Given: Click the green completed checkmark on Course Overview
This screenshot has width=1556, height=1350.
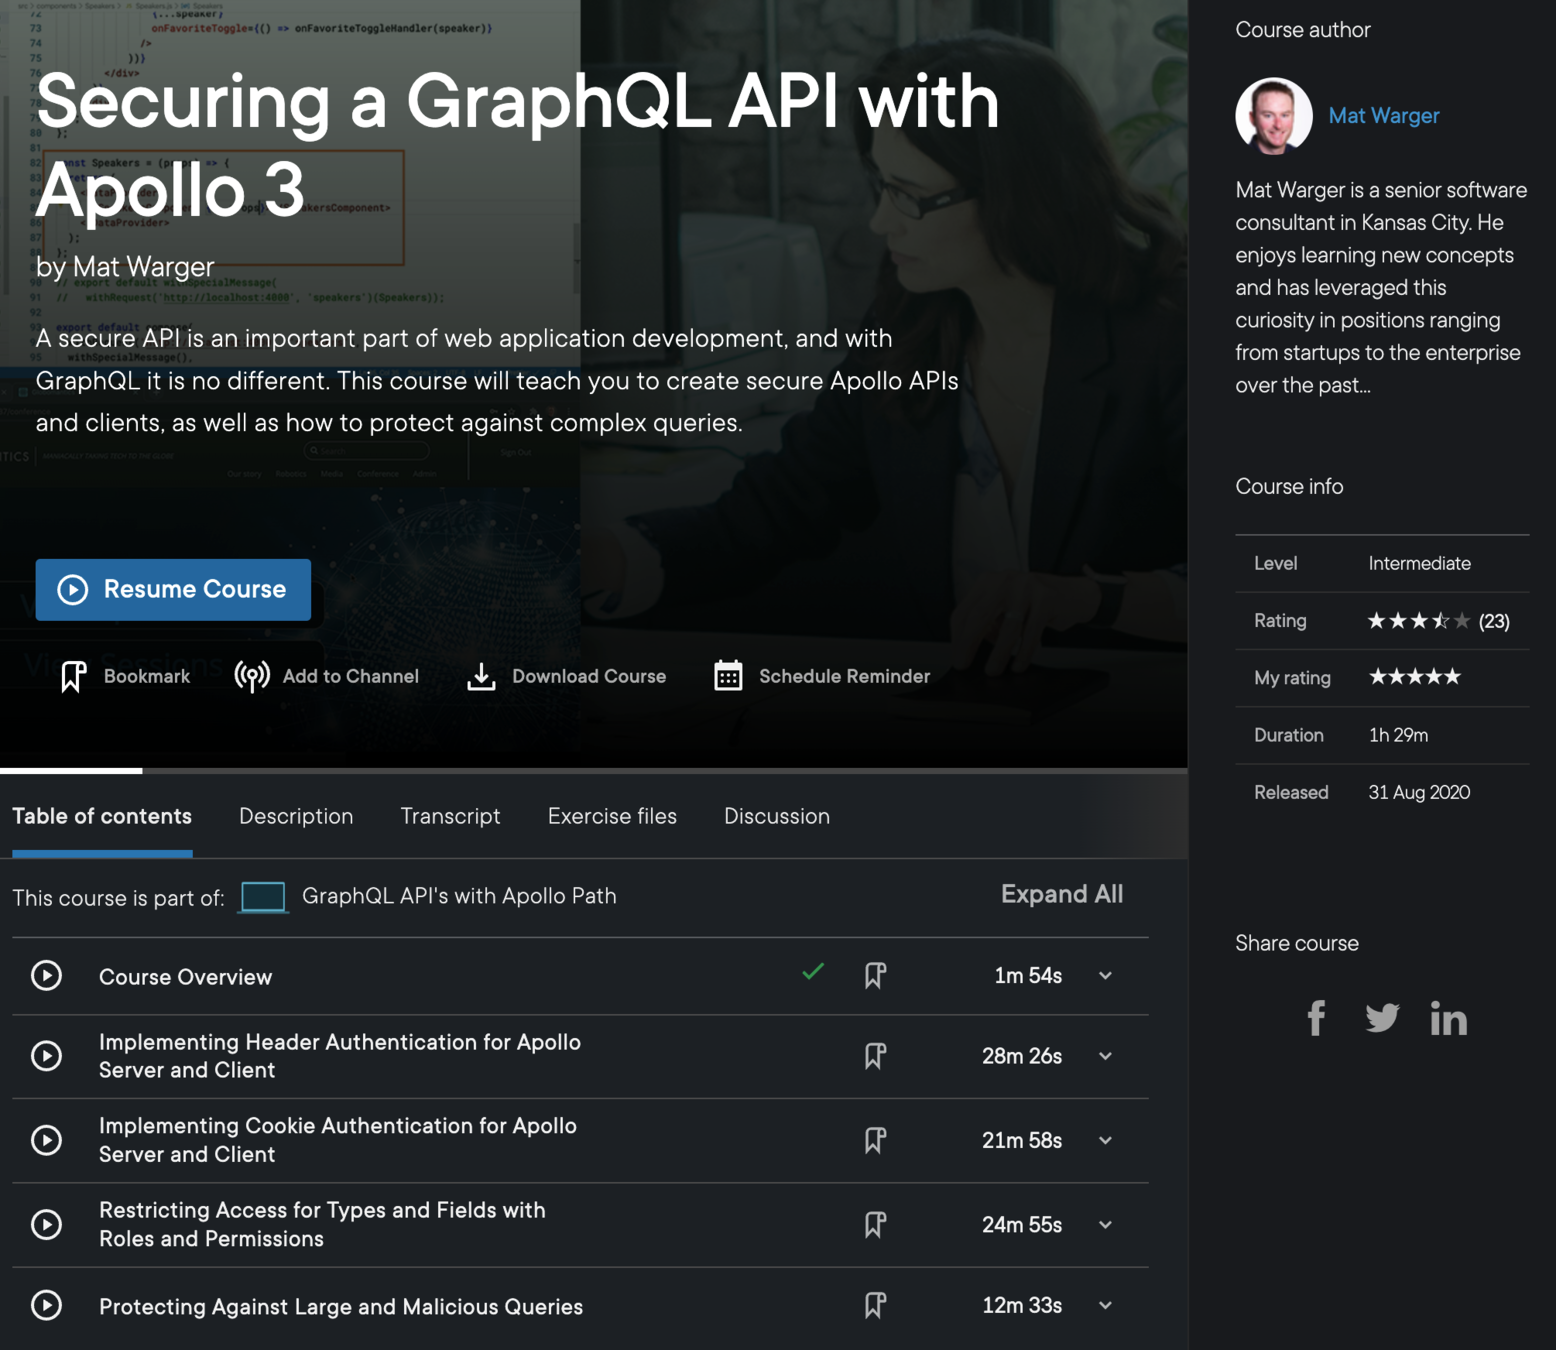Looking at the screenshot, I should pyautogui.click(x=813, y=971).
